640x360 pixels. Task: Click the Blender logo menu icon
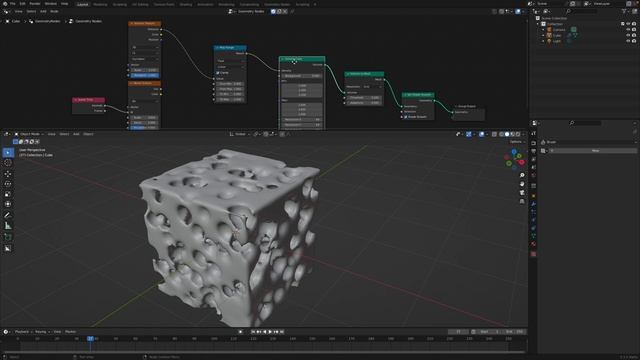[4, 4]
